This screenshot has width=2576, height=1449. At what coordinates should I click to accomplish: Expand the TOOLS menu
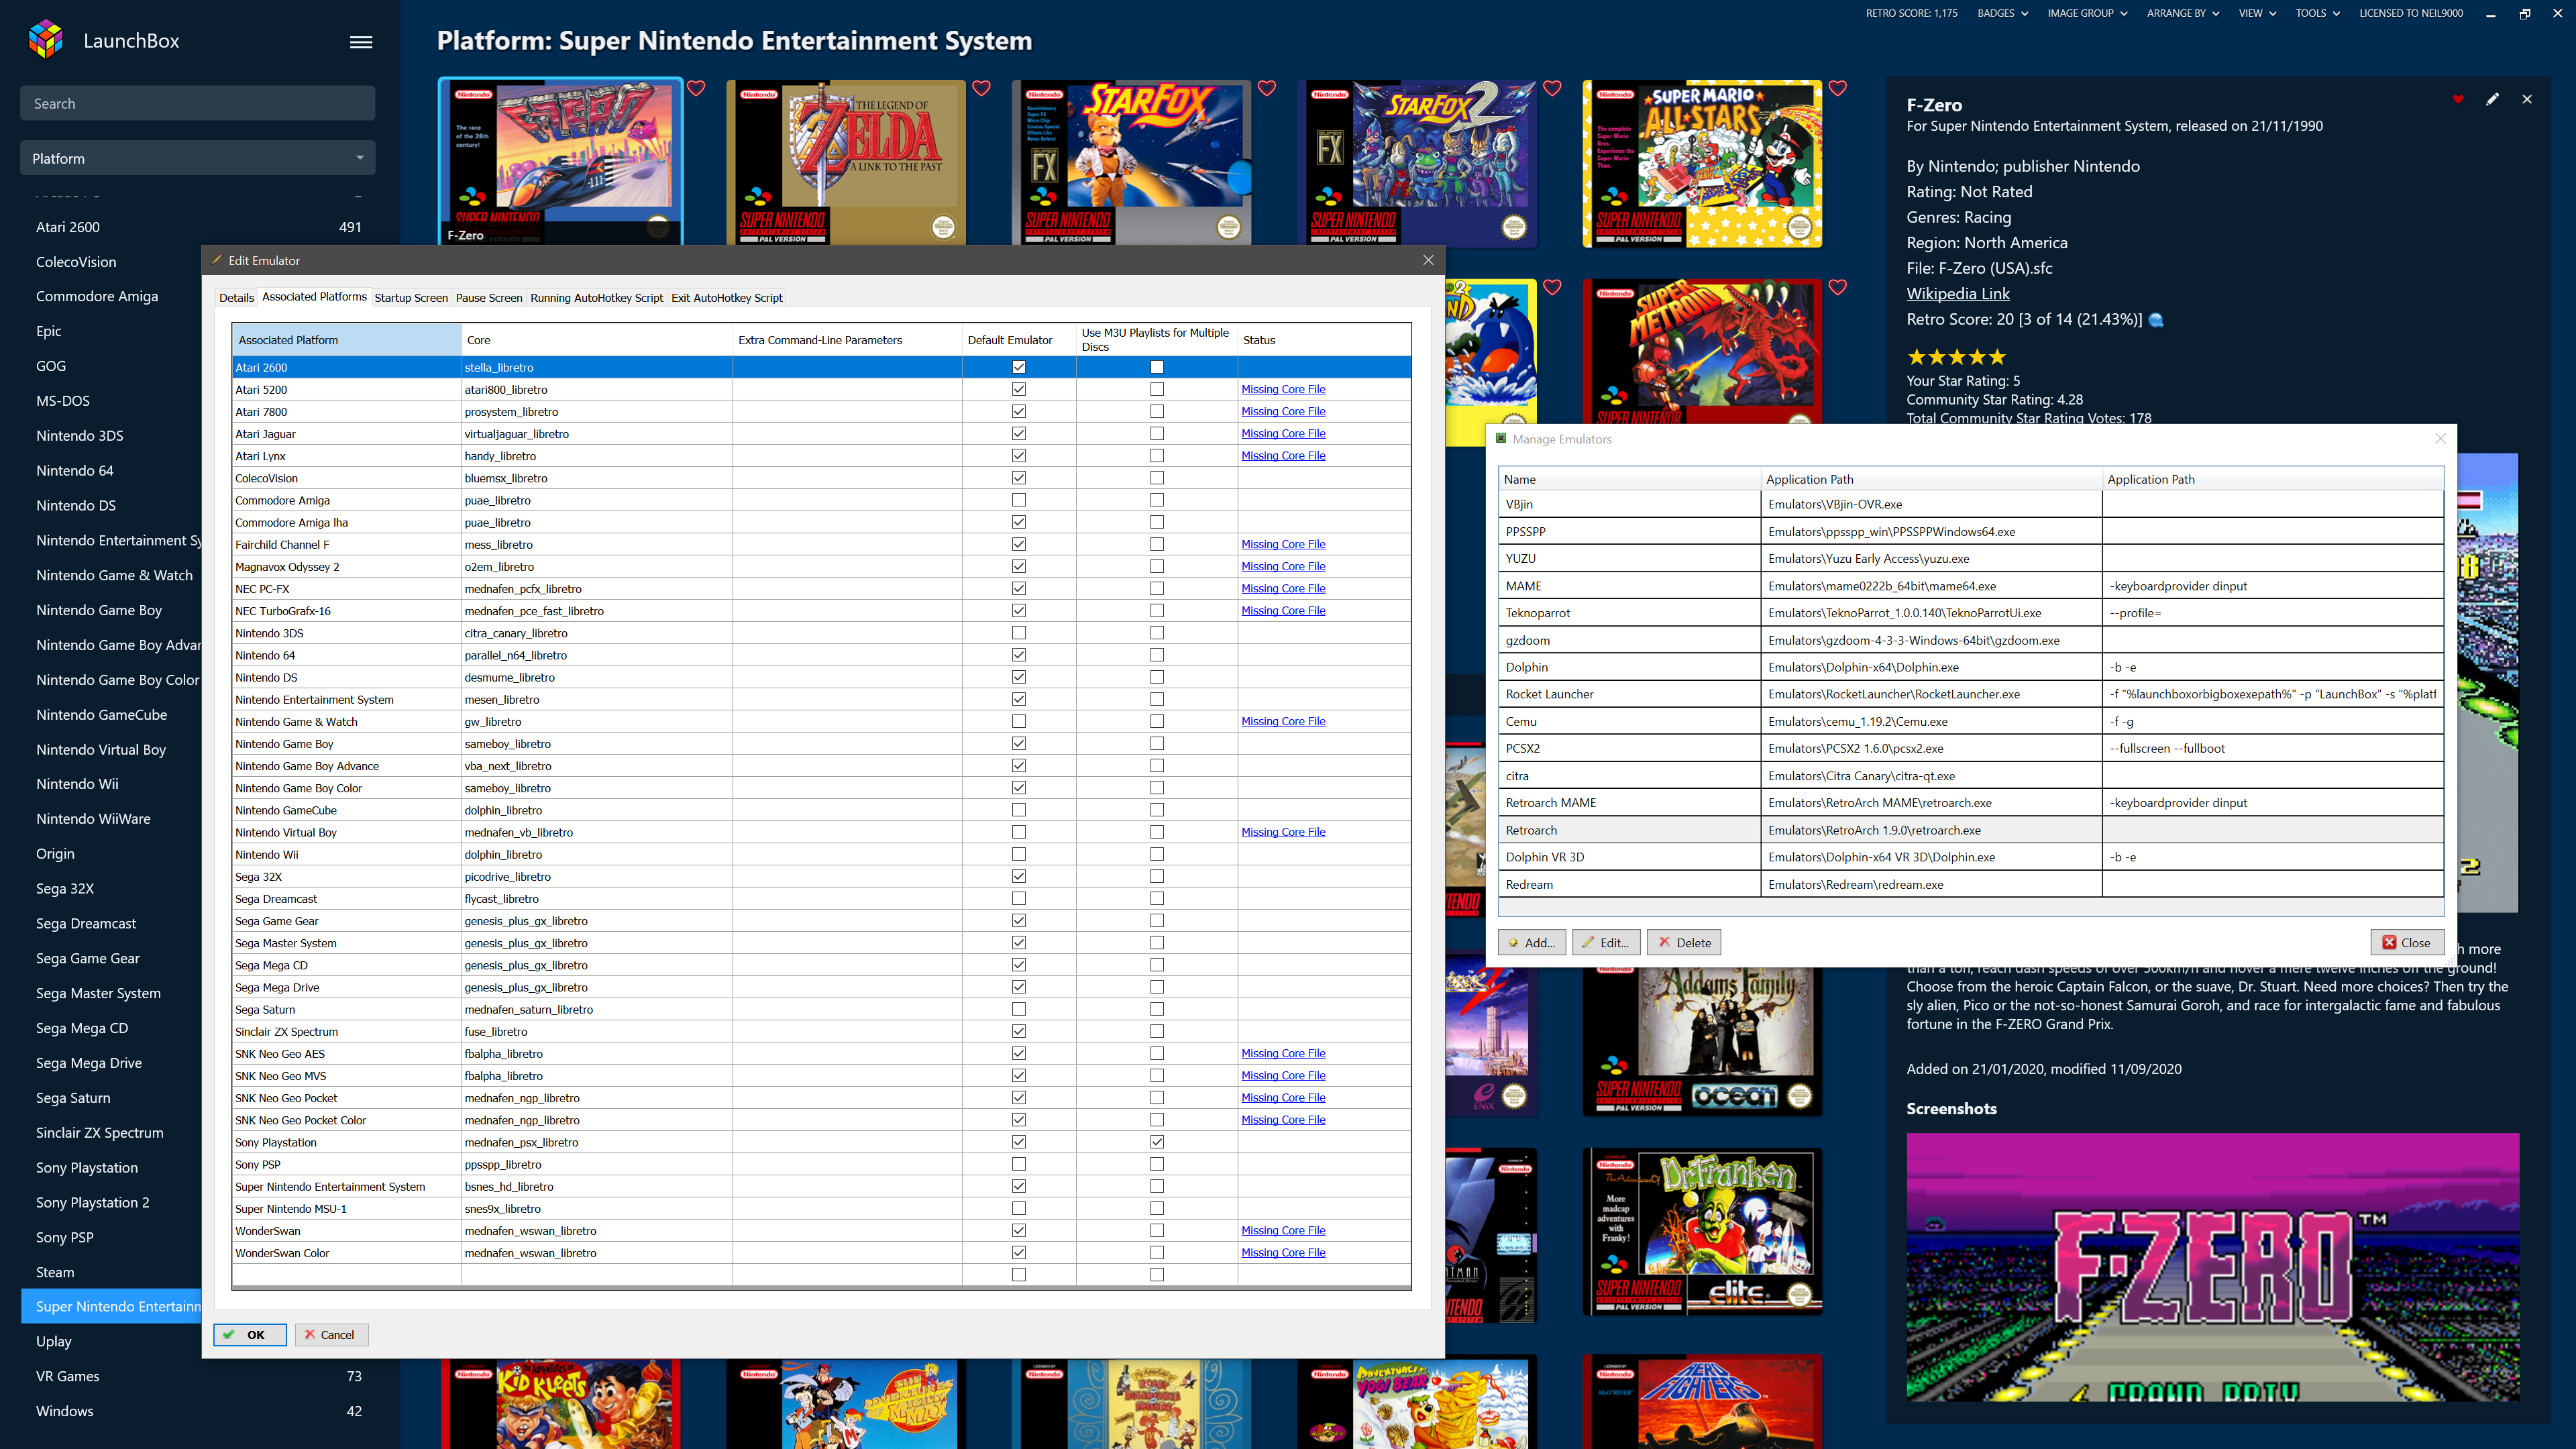[2317, 13]
